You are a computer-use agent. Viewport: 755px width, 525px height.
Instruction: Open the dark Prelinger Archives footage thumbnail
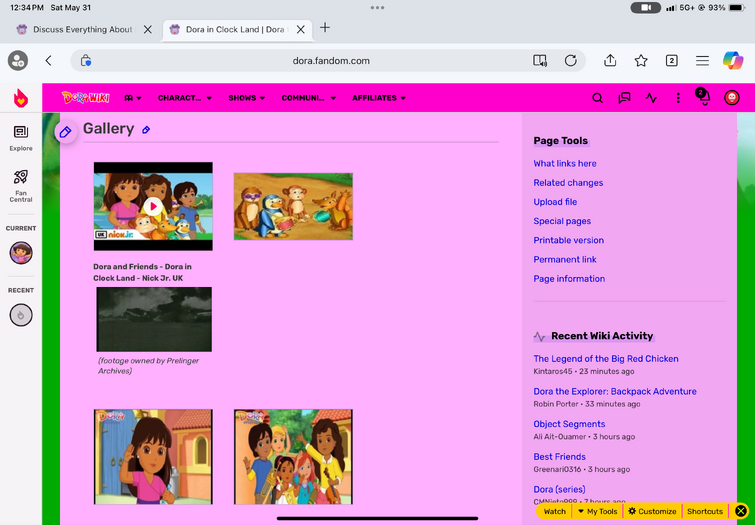click(x=154, y=319)
